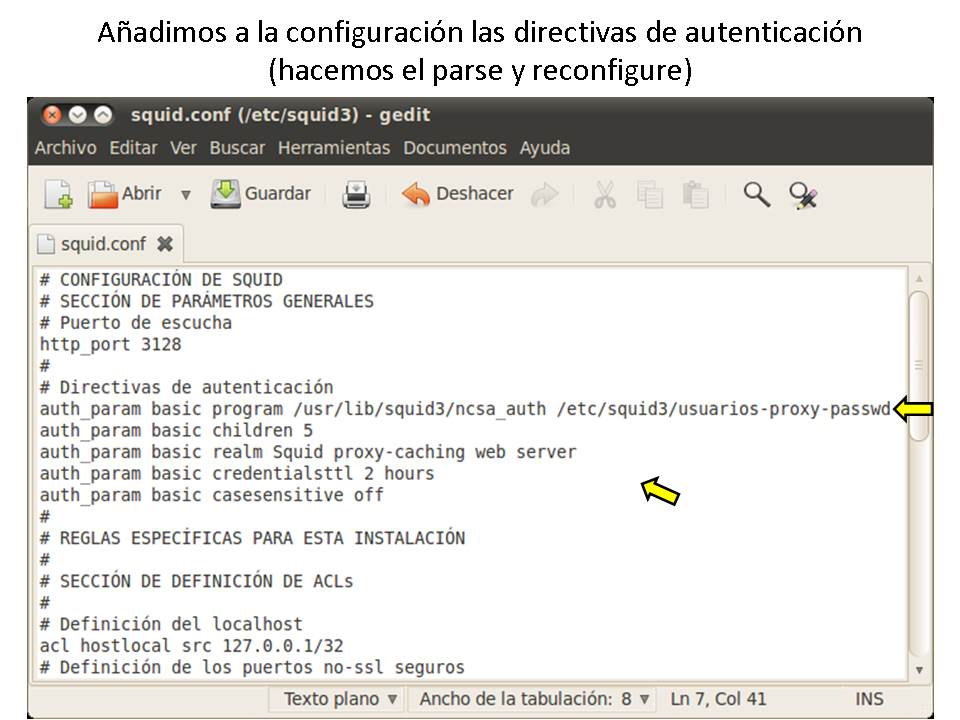Screen dimensions: 960x720
Task: Close the squid.conf tab
Action: coord(165,244)
